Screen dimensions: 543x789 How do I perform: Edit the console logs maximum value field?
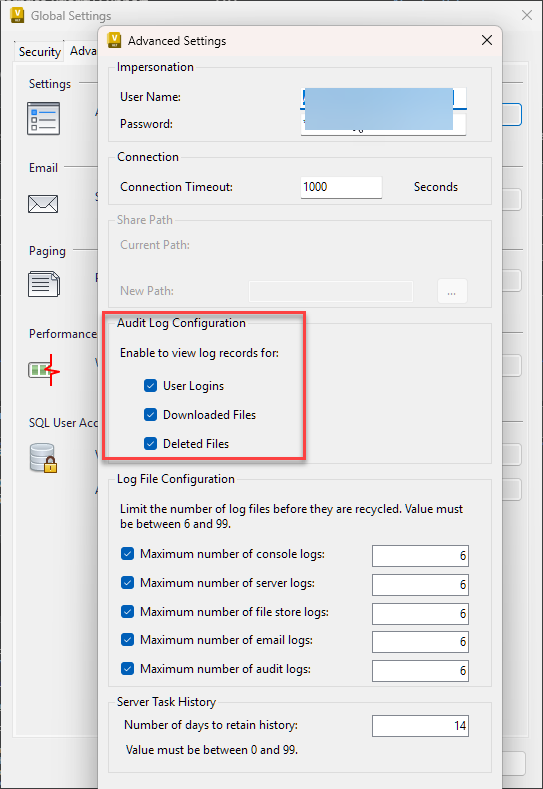pyautogui.click(x=420, y=556)
